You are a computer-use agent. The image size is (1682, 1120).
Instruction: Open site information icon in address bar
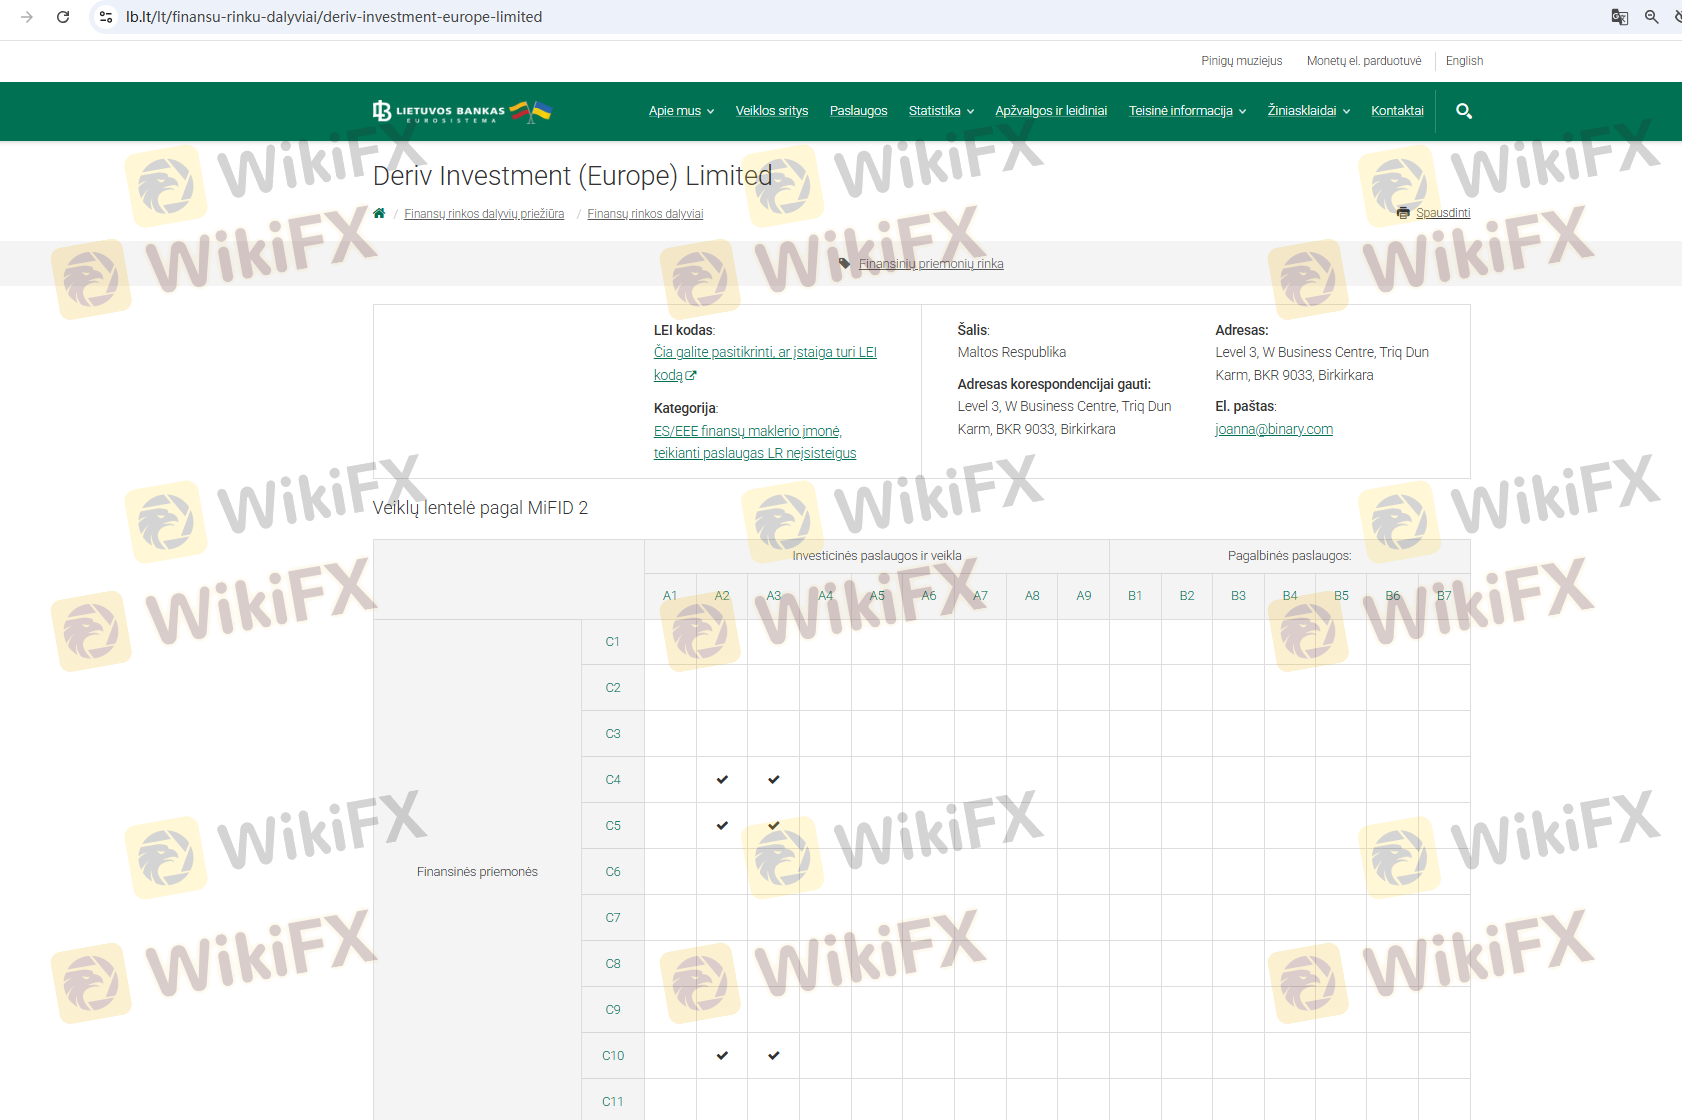coord(106,17)
